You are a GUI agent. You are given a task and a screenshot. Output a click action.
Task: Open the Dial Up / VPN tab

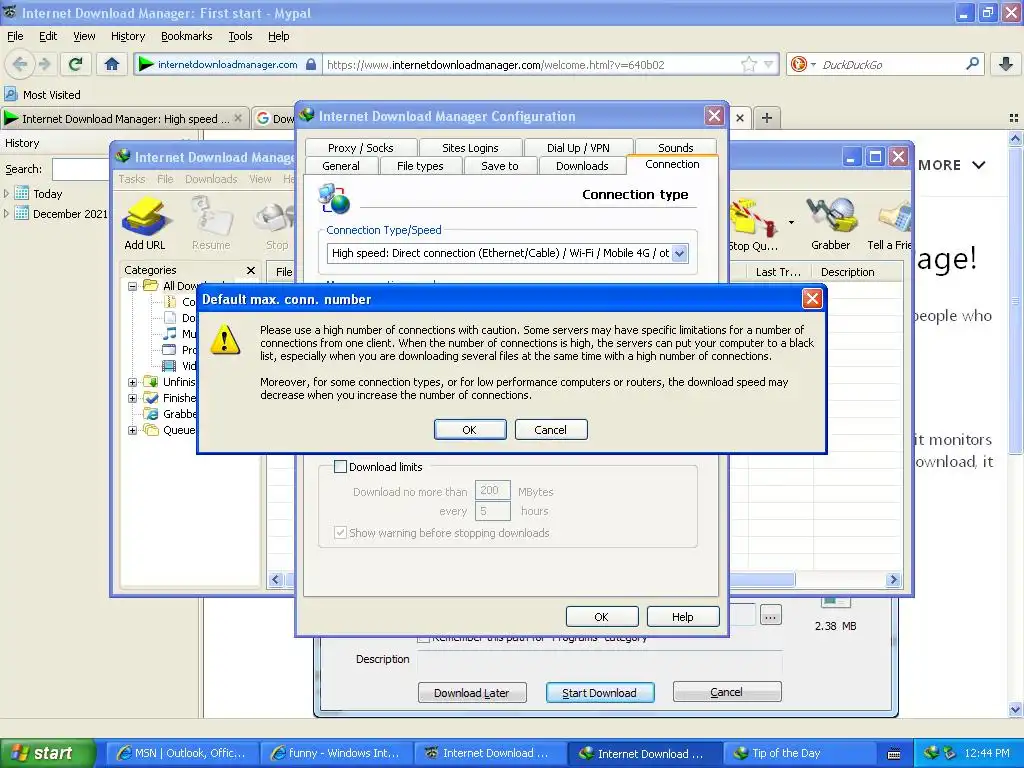pyautogui.click(x=578, y=148)
